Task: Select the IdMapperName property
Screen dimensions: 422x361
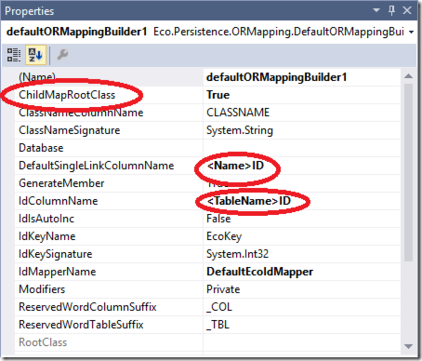Action: (x=109, y=272)
